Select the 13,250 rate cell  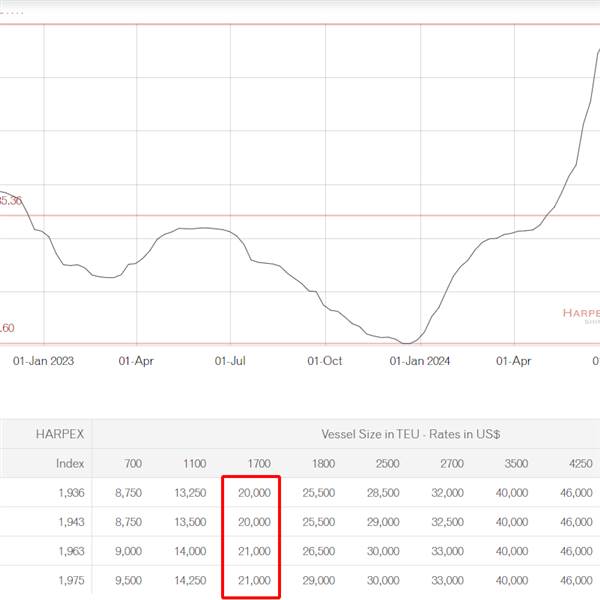[x=190, y=492]
